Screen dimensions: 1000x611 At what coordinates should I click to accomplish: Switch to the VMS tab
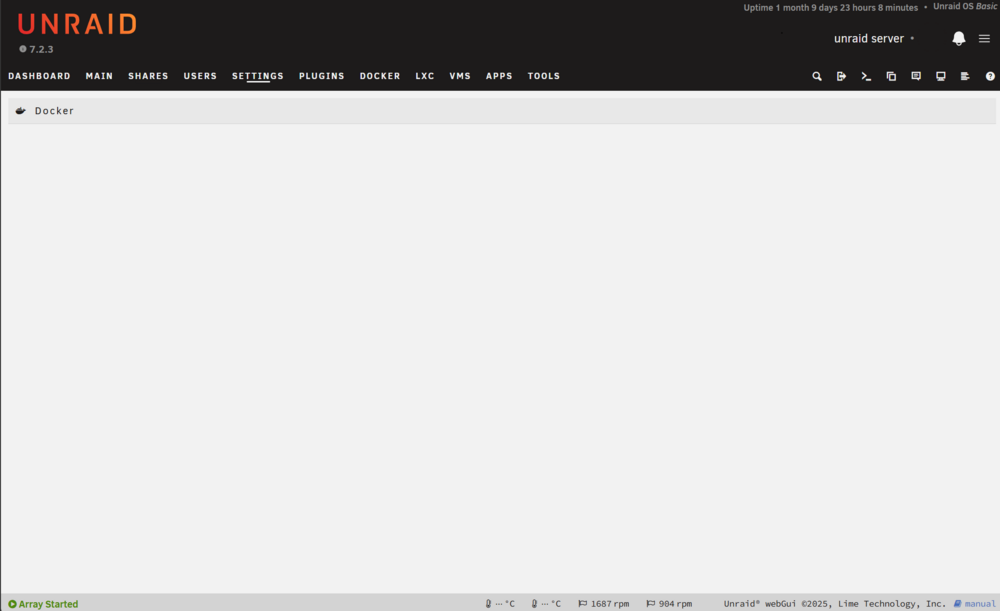coord(460,76)
